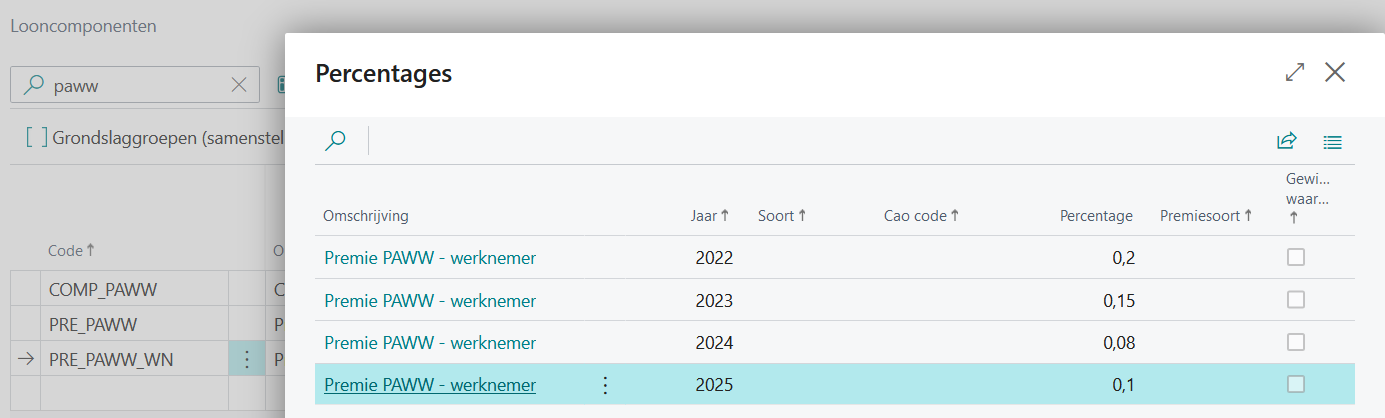The height and width of the screenshot is (418, 1385).
Task: Open the 2022 Premie PAWW - werknemer link
Action: click(x=430, y=258)
